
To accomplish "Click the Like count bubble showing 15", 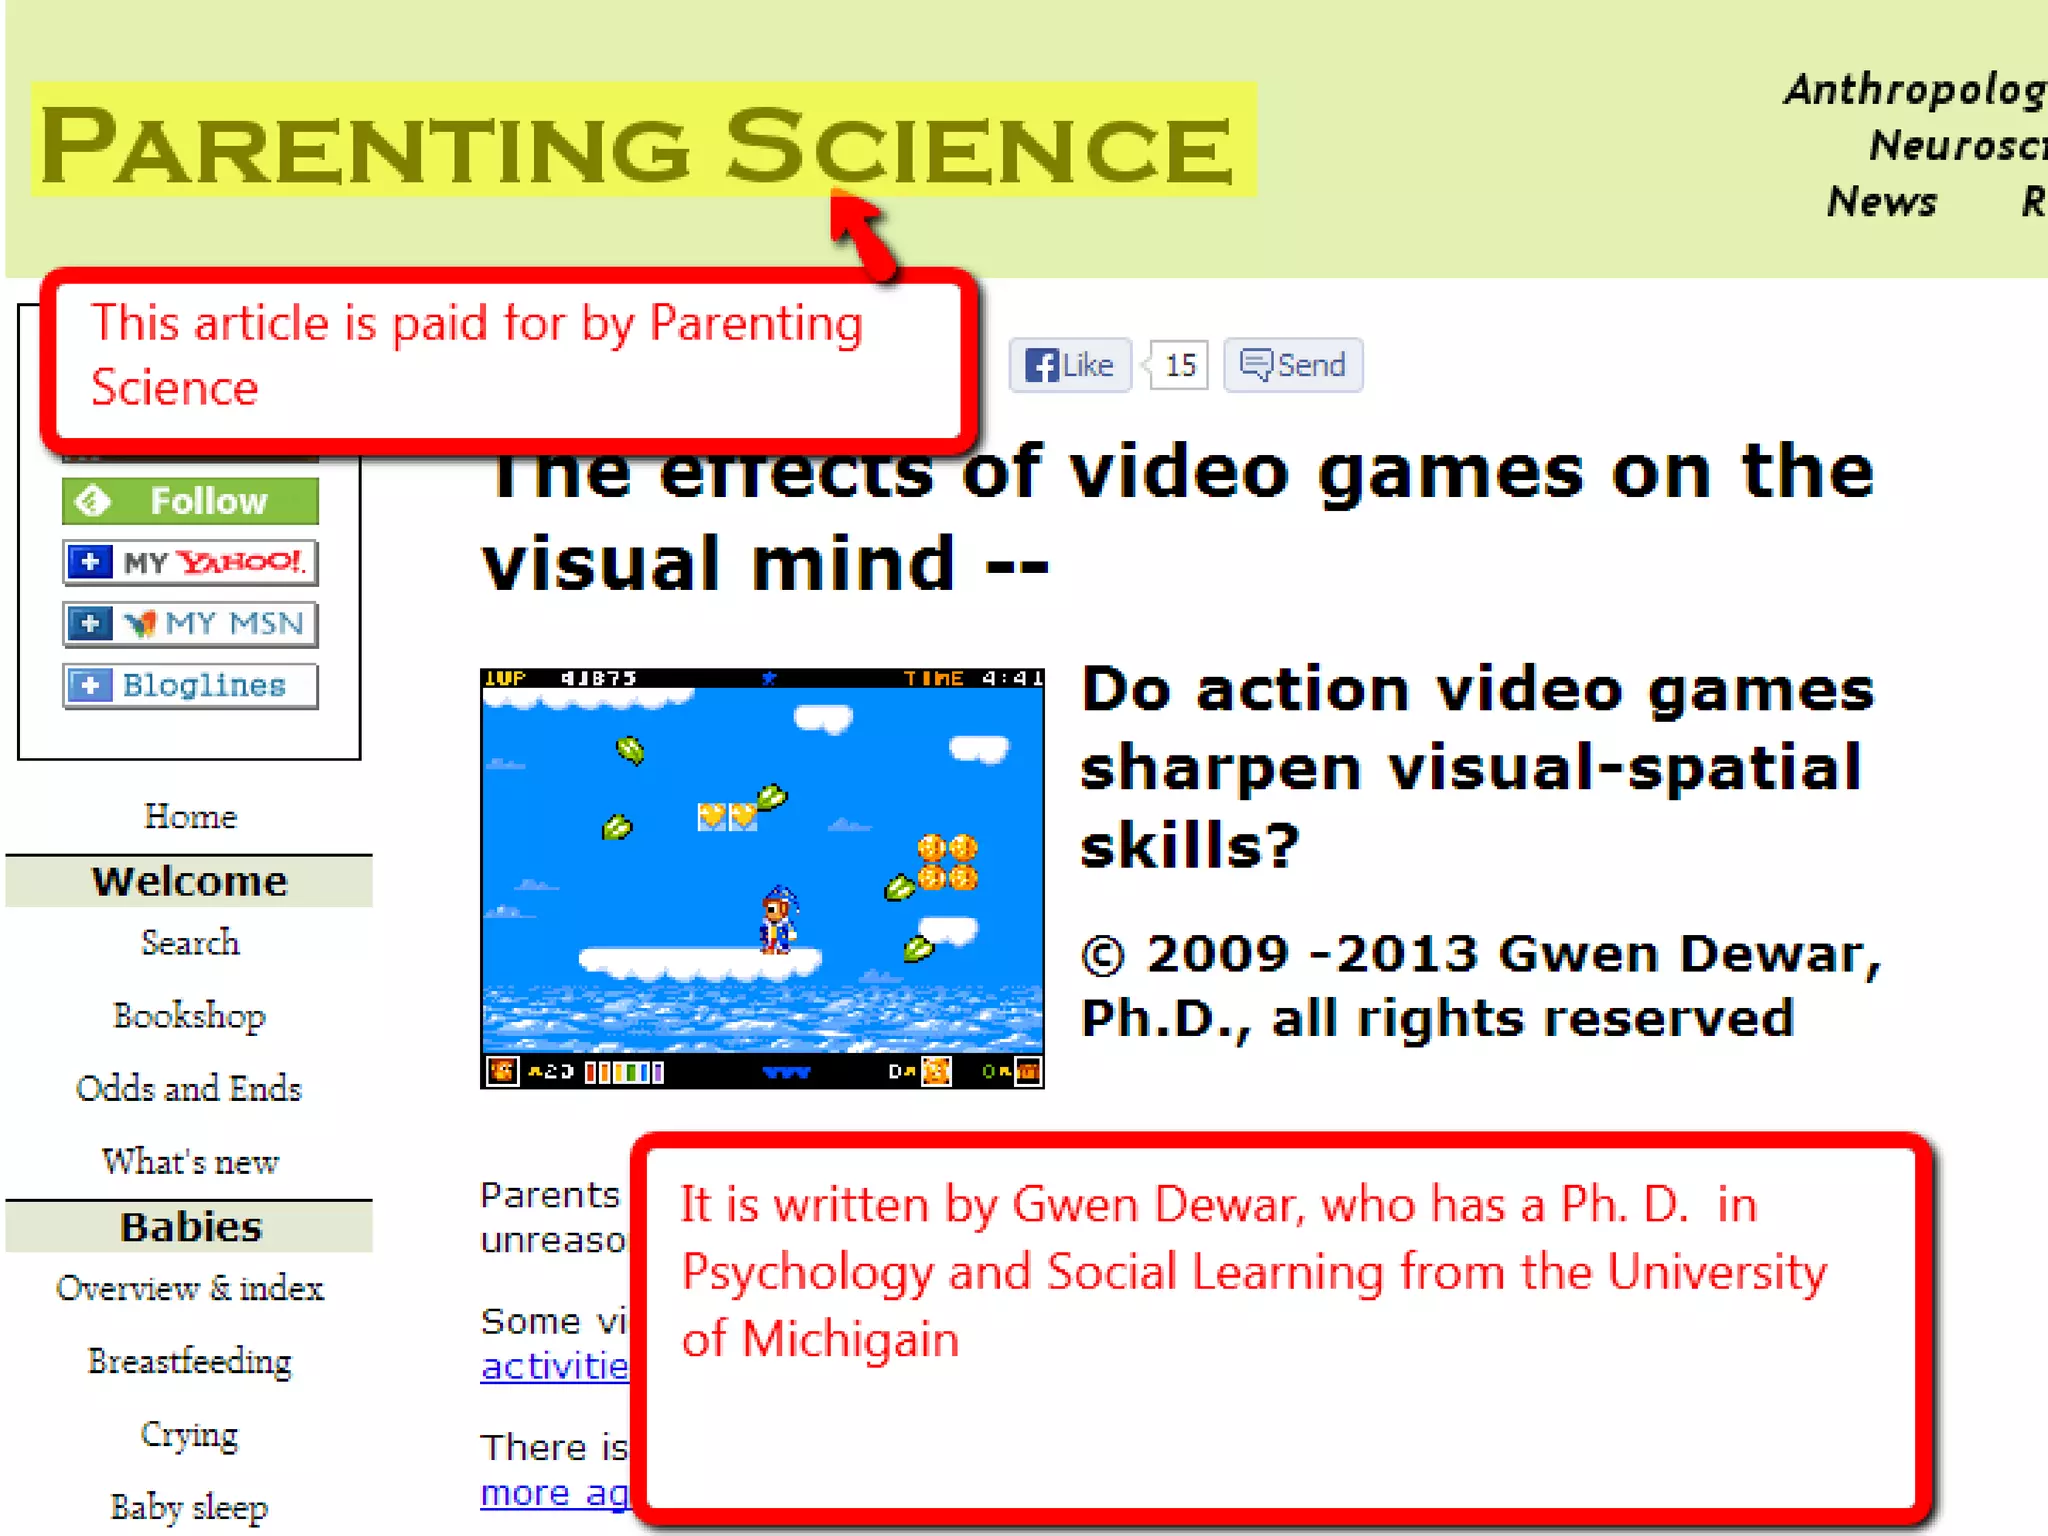I will tap(1180, 365).
